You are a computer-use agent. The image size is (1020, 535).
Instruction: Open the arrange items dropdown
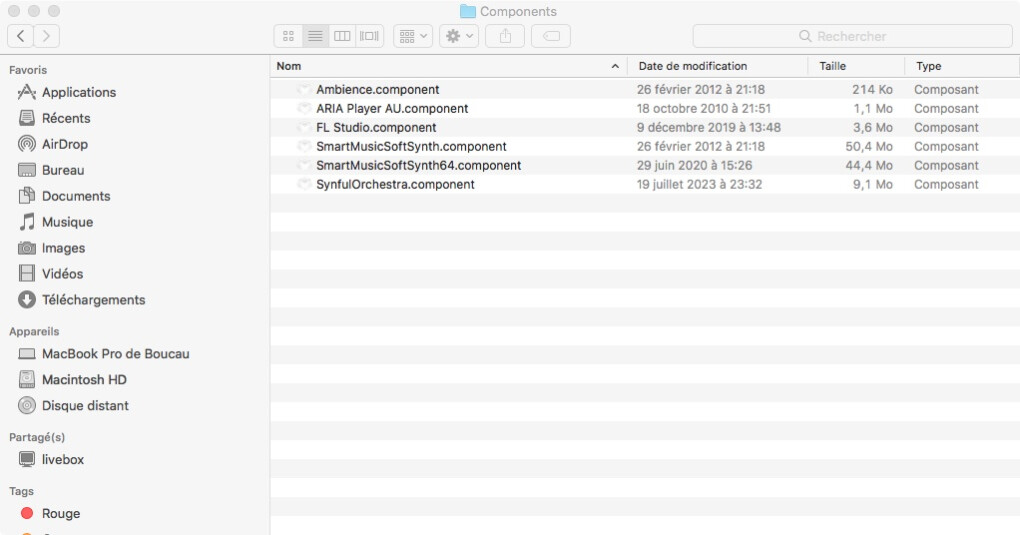[x=413, y=36]
